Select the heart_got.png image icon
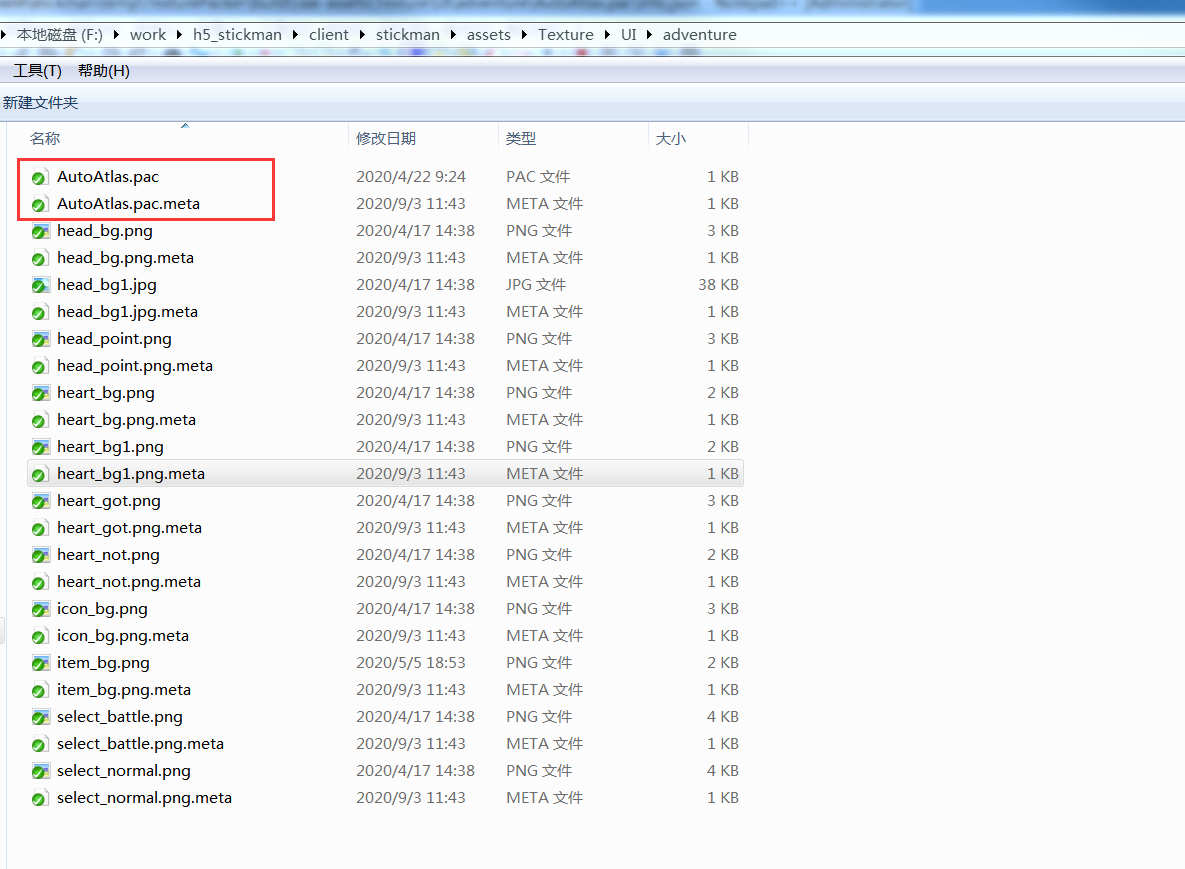This screenshot has height=869, width=1185. pos(40,502)
